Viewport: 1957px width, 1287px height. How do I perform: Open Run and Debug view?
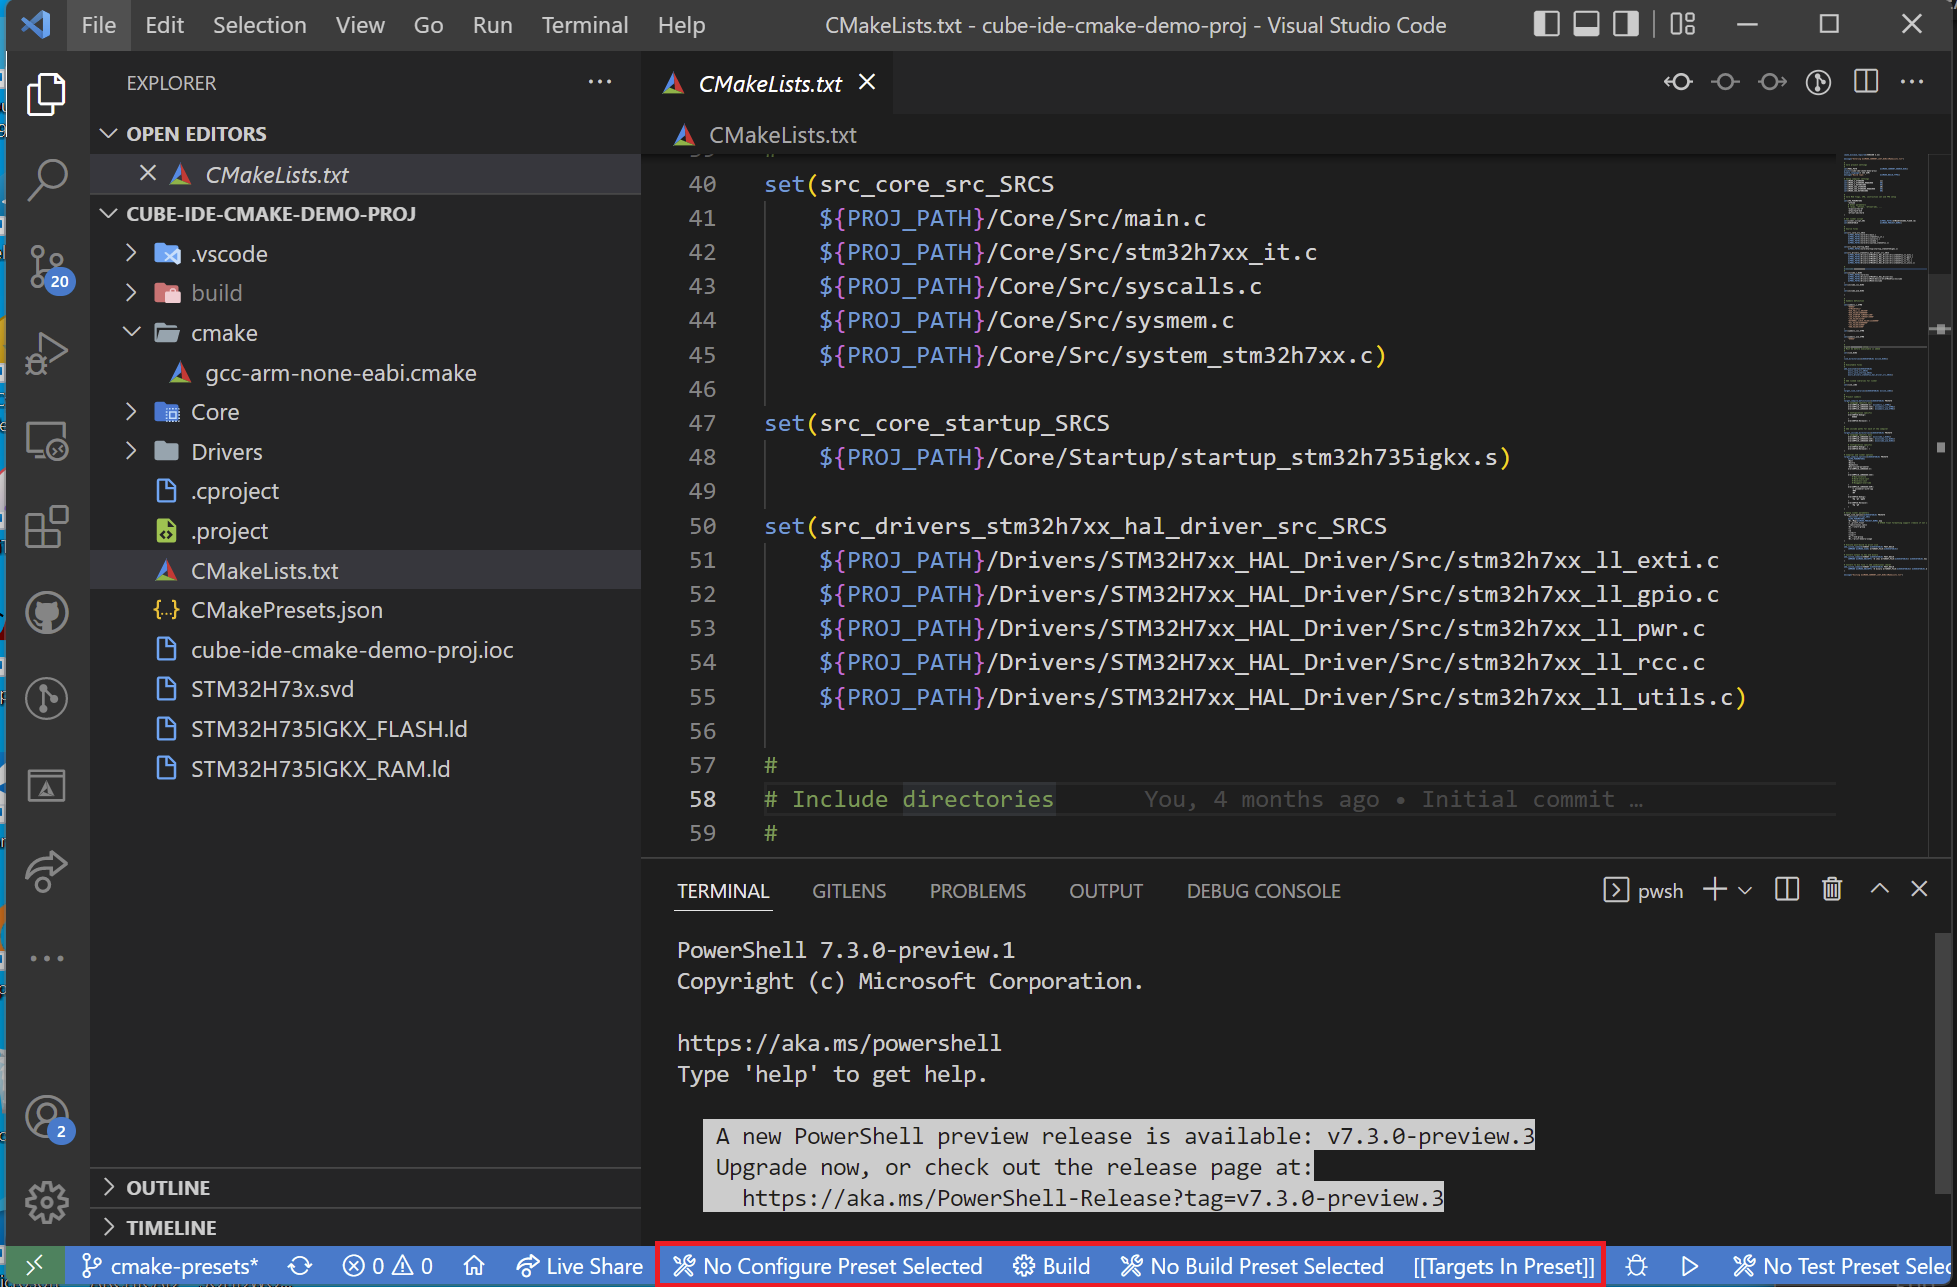[x=46, y=353]
